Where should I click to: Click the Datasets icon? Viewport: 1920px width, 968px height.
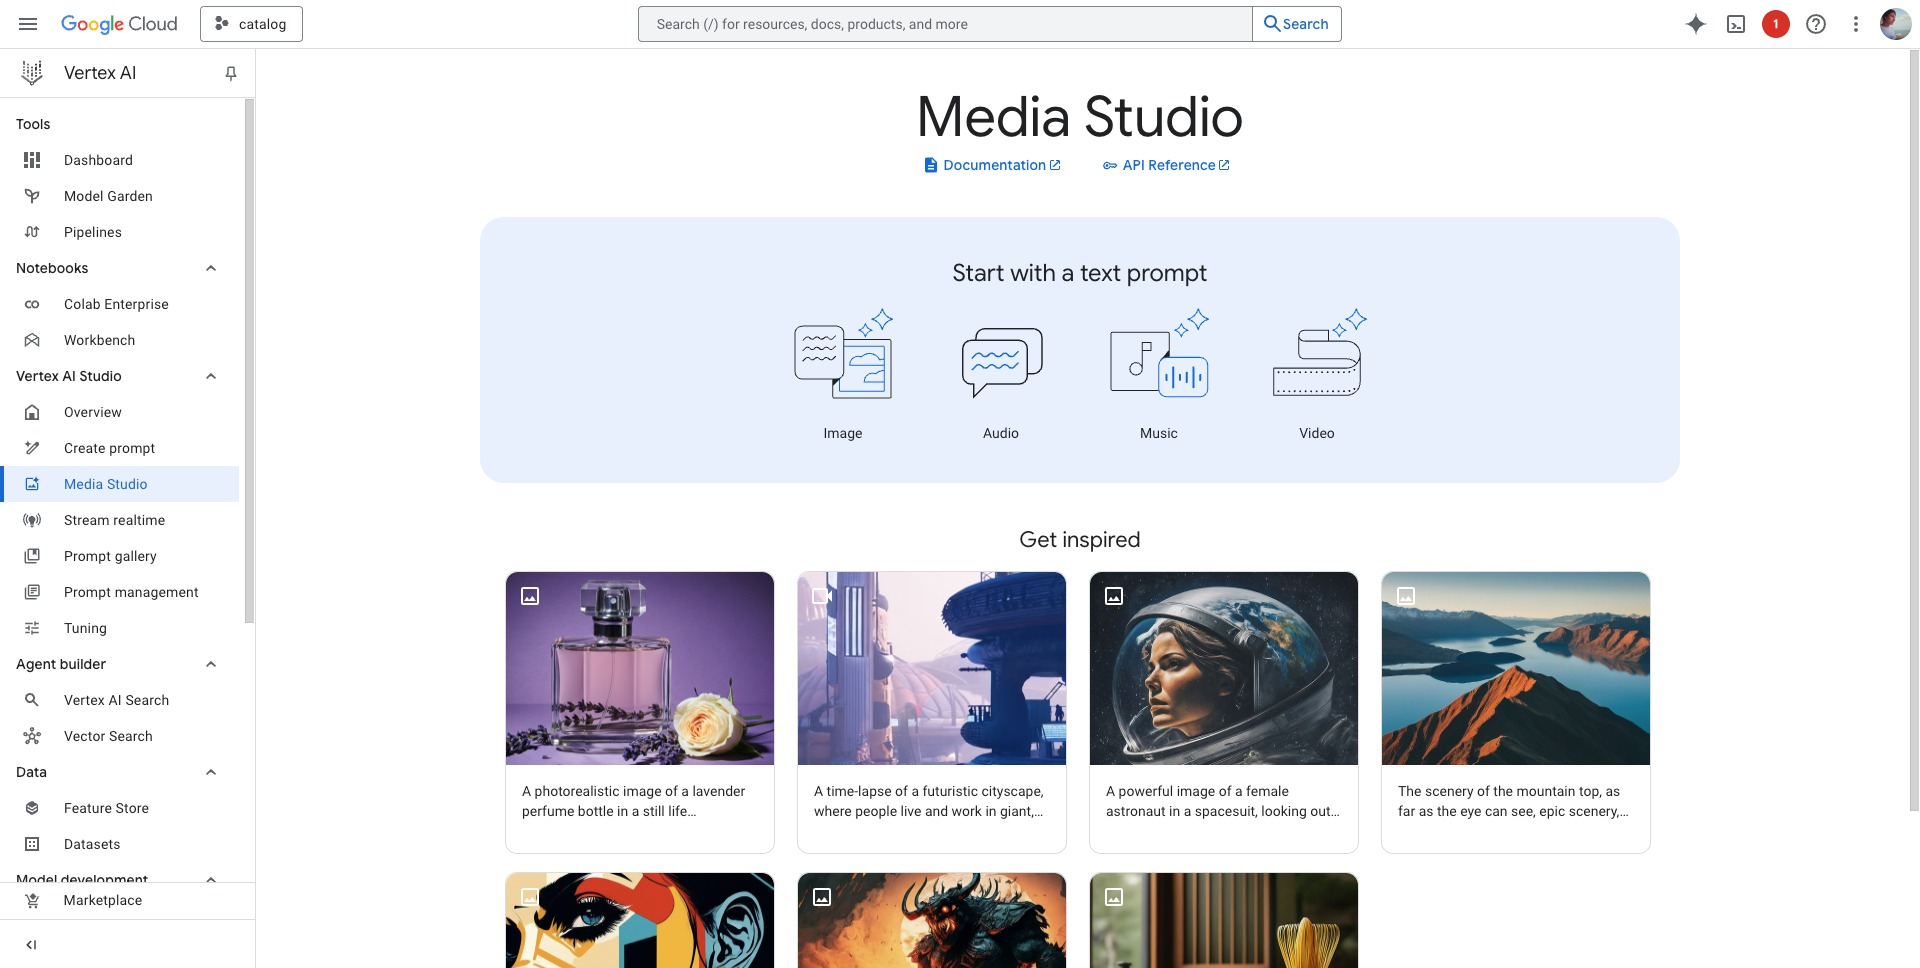point(32,844)
